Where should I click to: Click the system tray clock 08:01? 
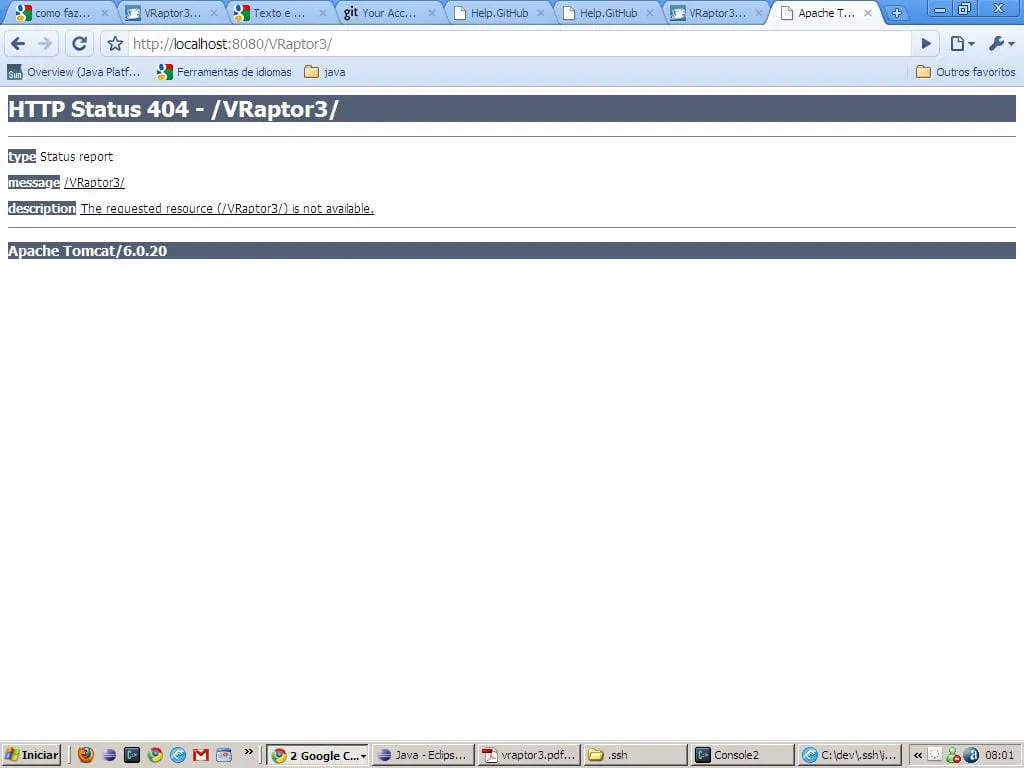tap(999, 755)
